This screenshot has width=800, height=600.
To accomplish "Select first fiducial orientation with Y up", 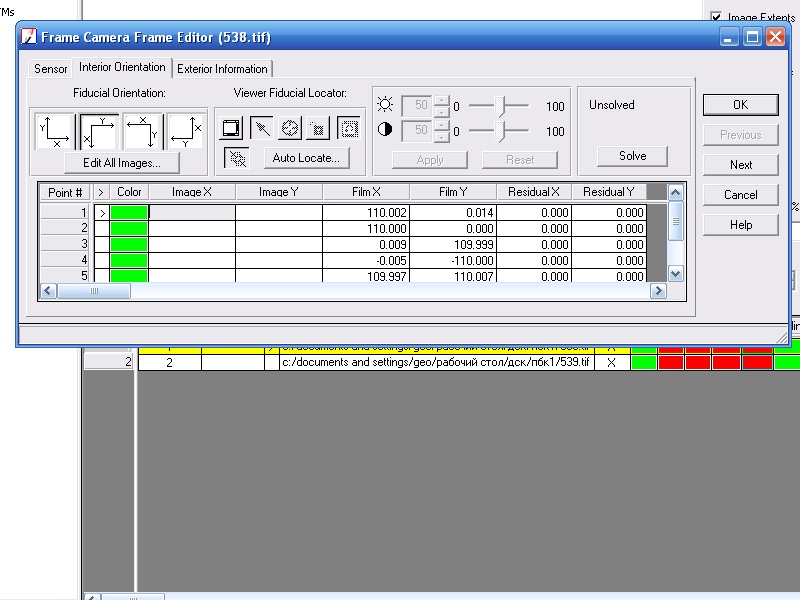I will [x=55, y=130].
